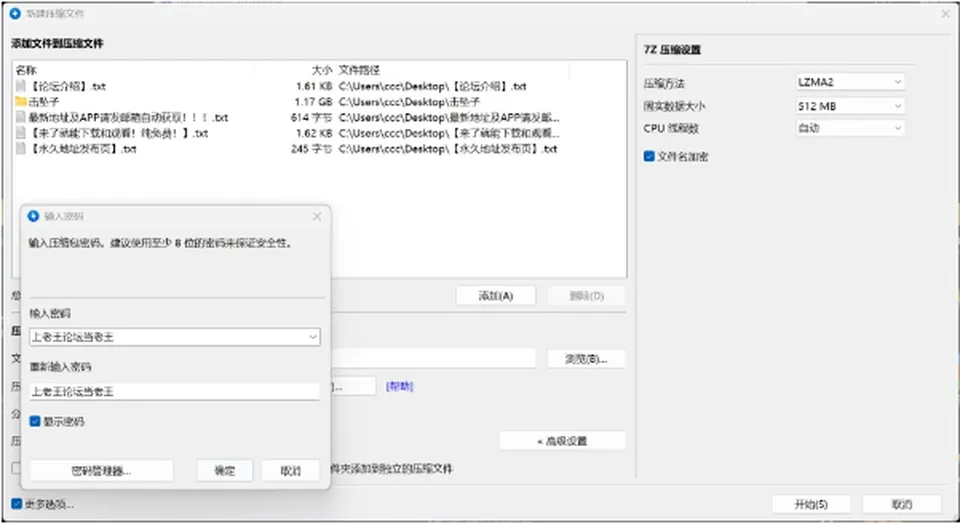Image resolution: width=960 pixels, height=524 pixels.
Task: Uncheck the 显示密码 checkbox
Action: click(35, 421)
